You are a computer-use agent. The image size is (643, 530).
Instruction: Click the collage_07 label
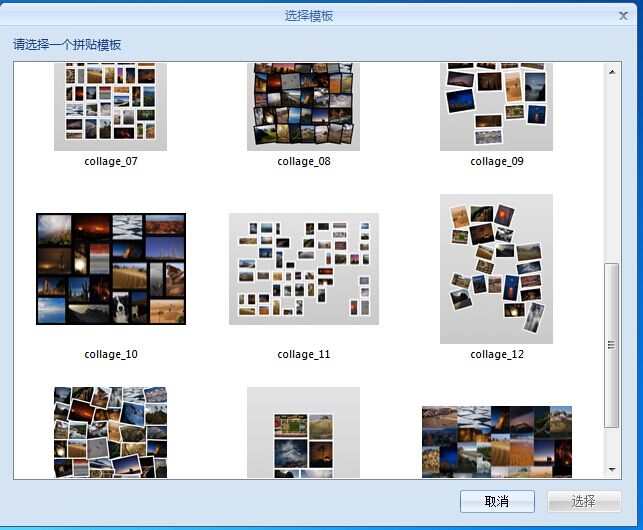(x=111, y=161)
